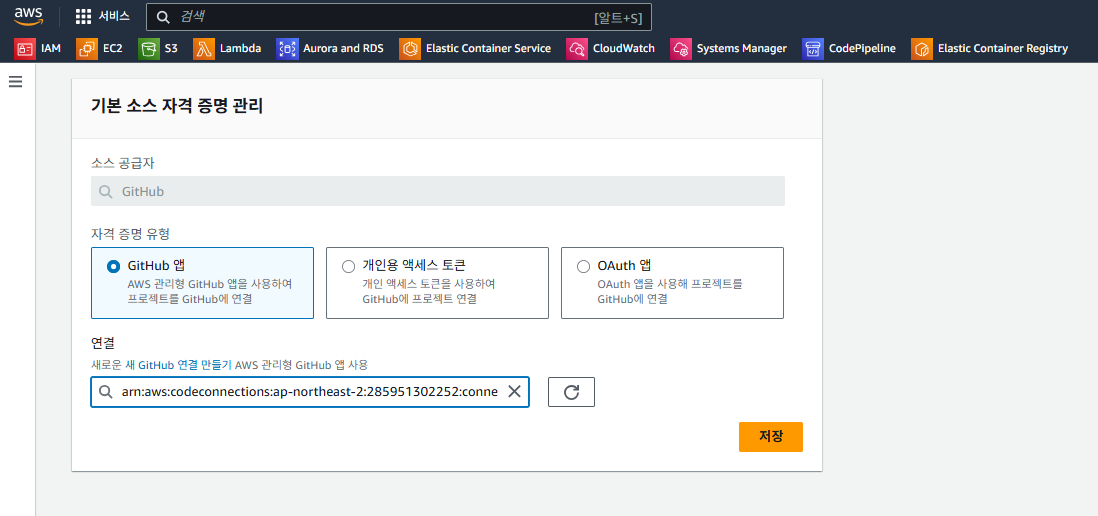Click the 연결 section label

coord(103,343)
